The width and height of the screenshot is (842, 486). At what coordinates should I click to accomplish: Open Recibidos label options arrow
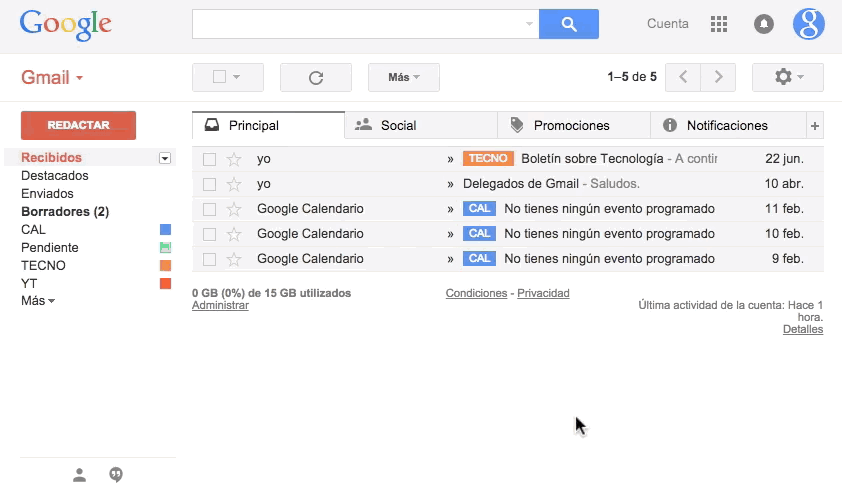coord(165,158)
